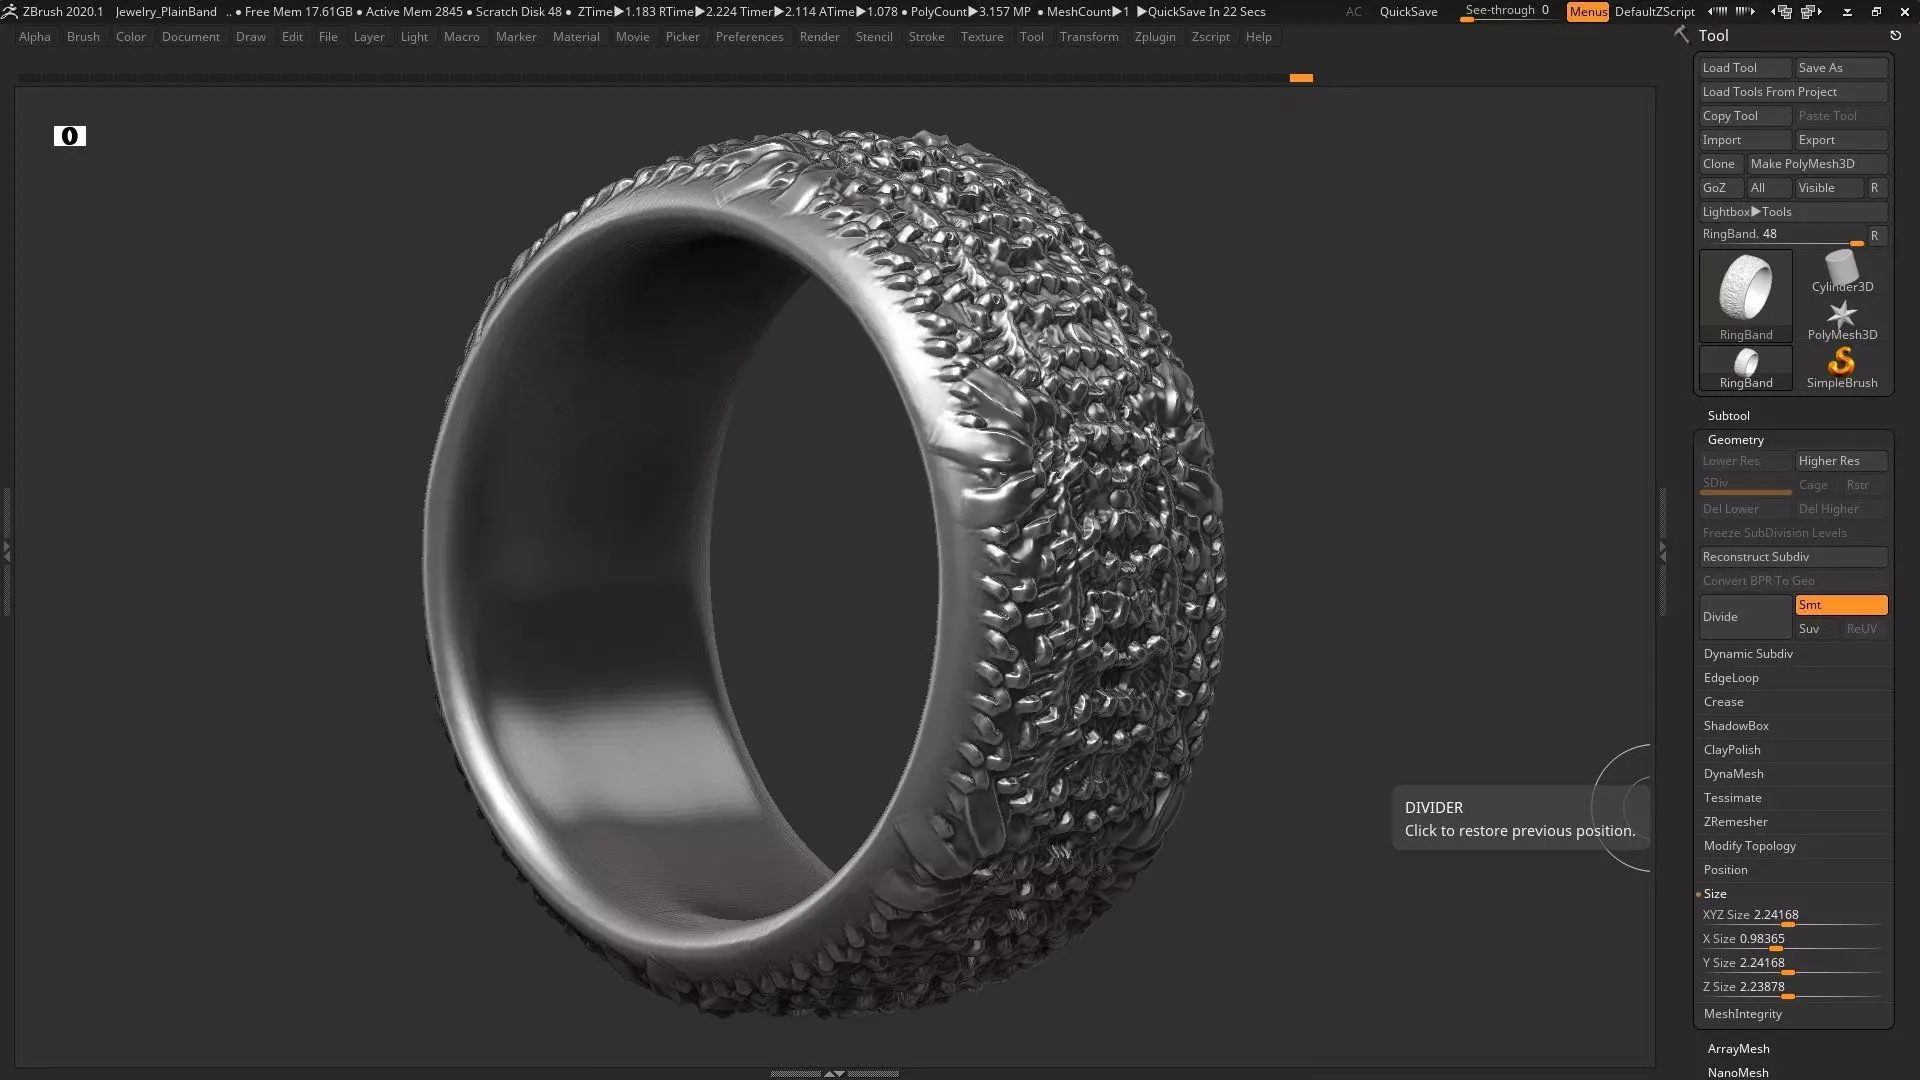Viewport: 1920px width, 1080px height.
Task: Toggle the Smt smoothing option
Action: (x=1840, y=605)
